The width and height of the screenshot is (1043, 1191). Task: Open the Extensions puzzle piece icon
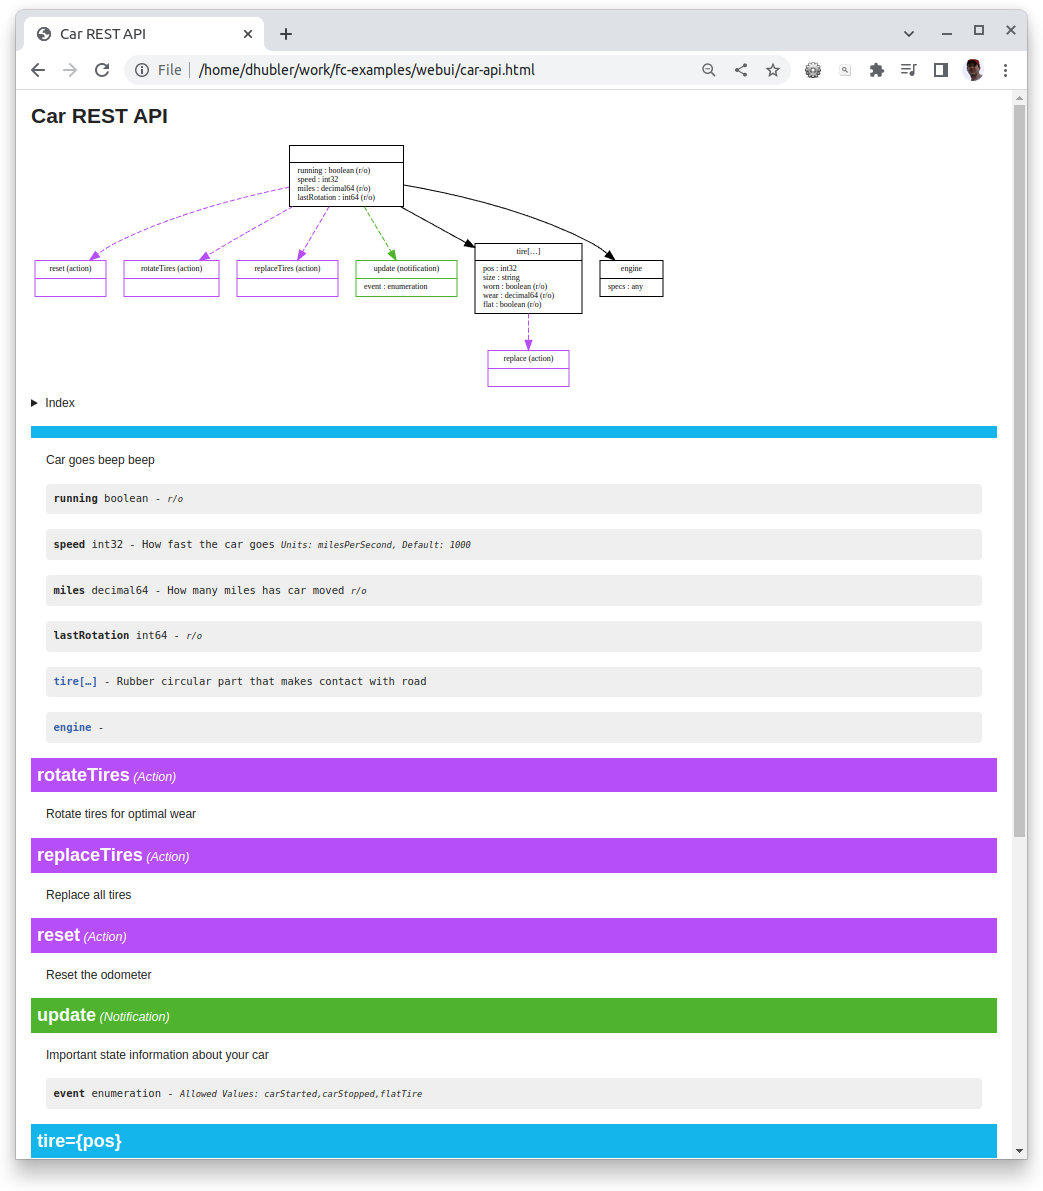coord(877,70)
